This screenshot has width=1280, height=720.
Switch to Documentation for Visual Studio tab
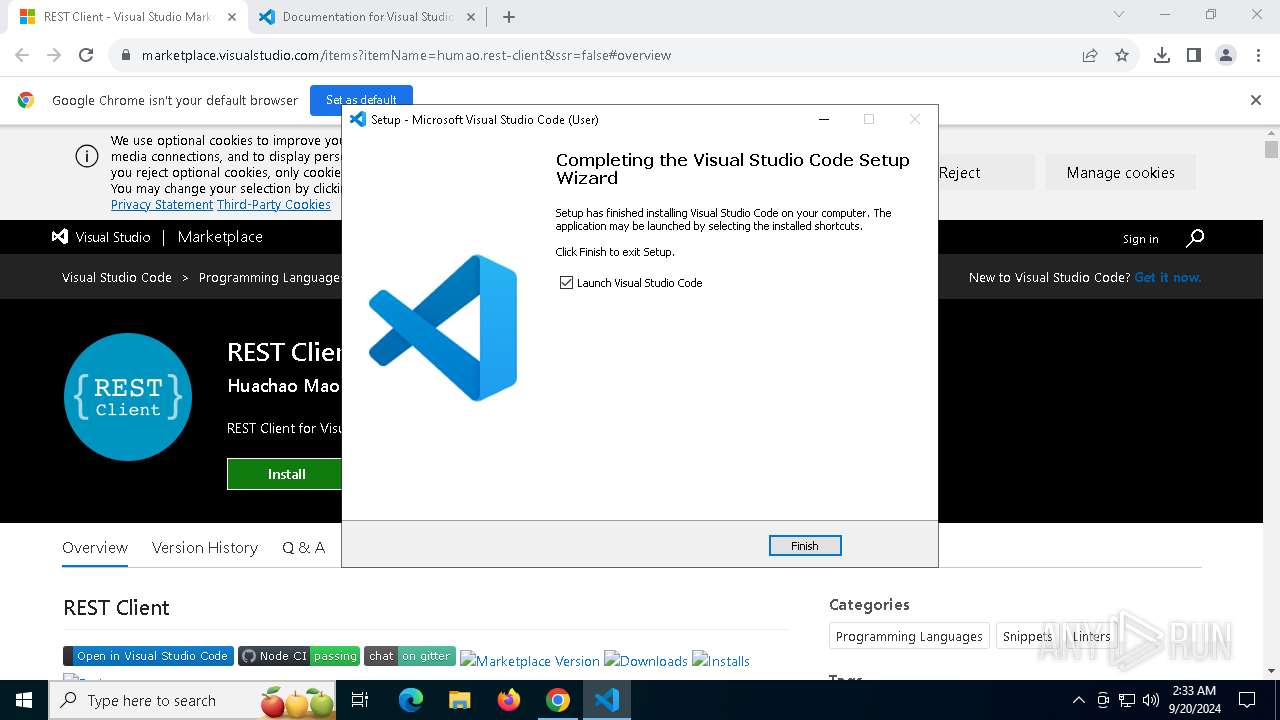[x=367, y=17]
